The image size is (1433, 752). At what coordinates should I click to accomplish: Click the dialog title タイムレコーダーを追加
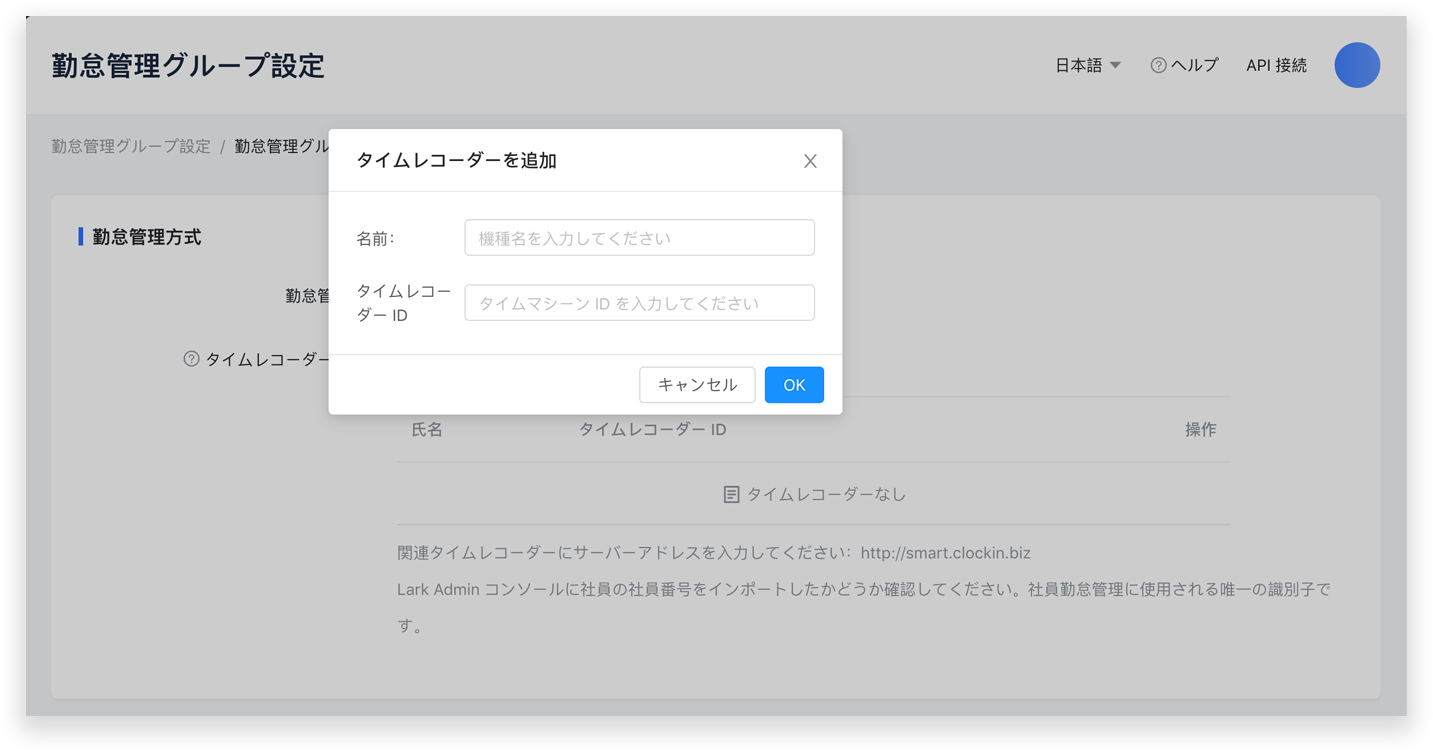[x=456, y=160]
